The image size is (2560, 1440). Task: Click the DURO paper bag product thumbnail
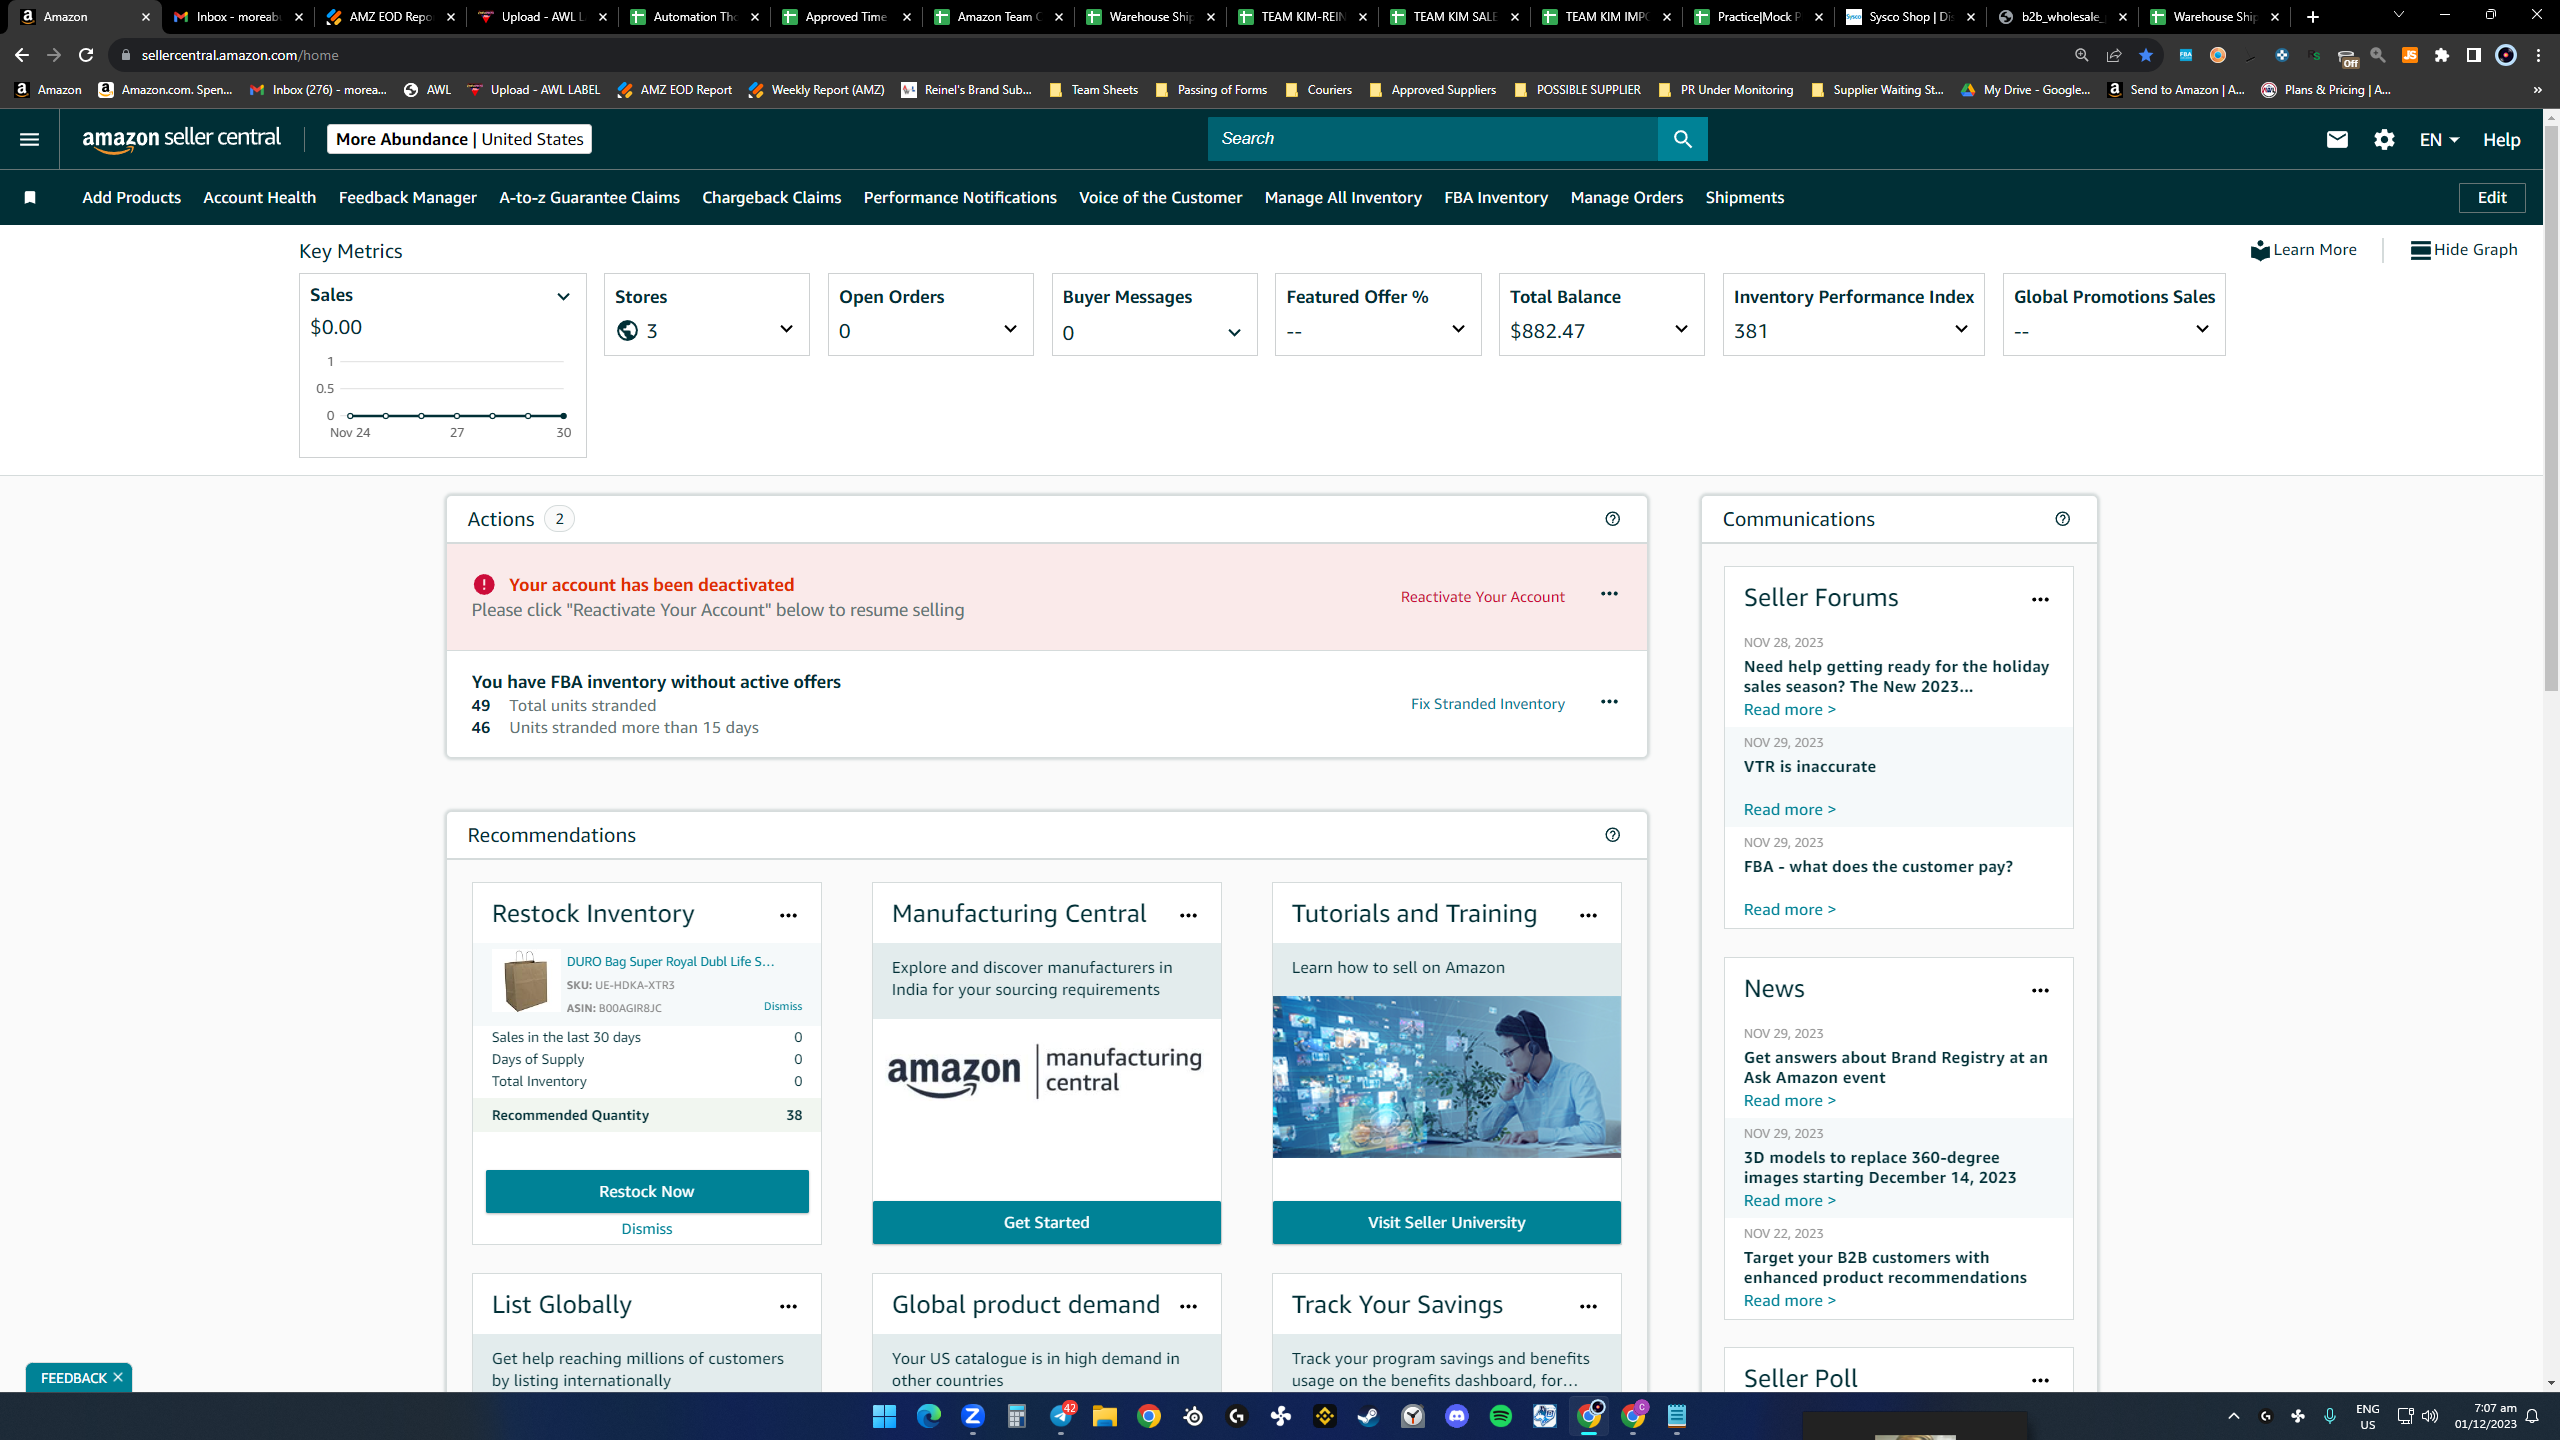tap(526, 981)
